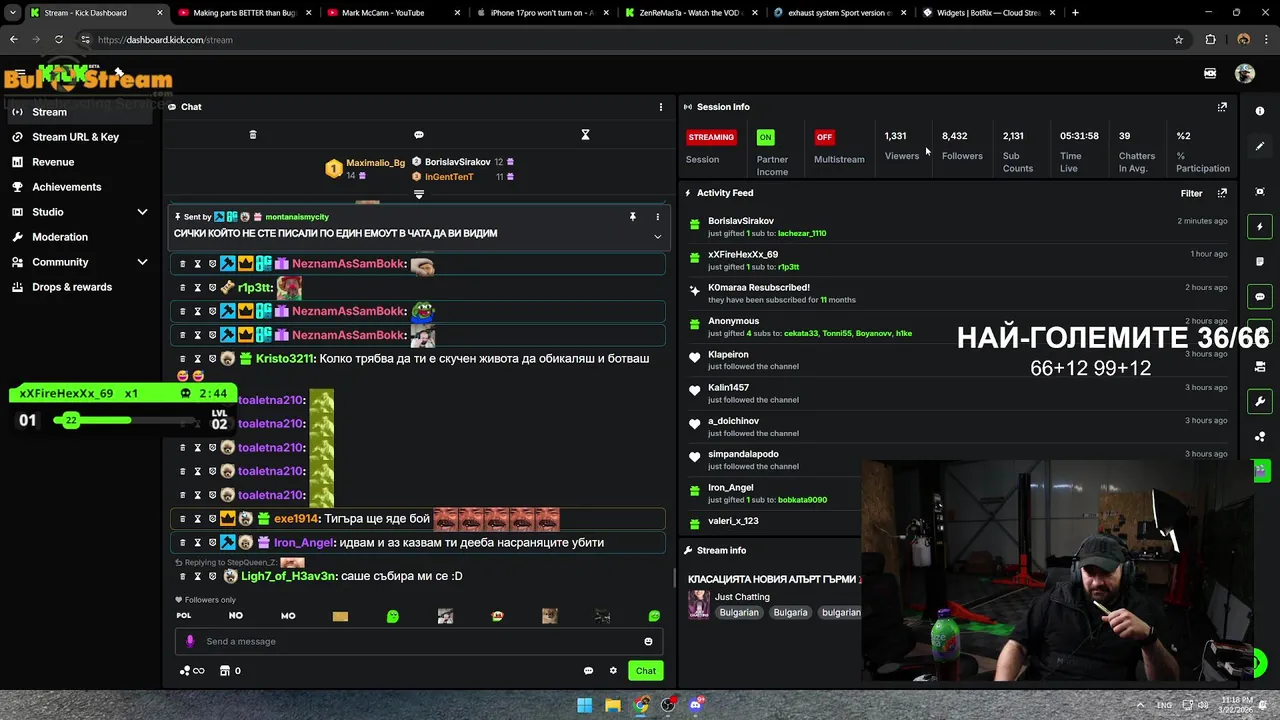Click username exe1914 in chat

pyautogui.click(x=296, y=519)
